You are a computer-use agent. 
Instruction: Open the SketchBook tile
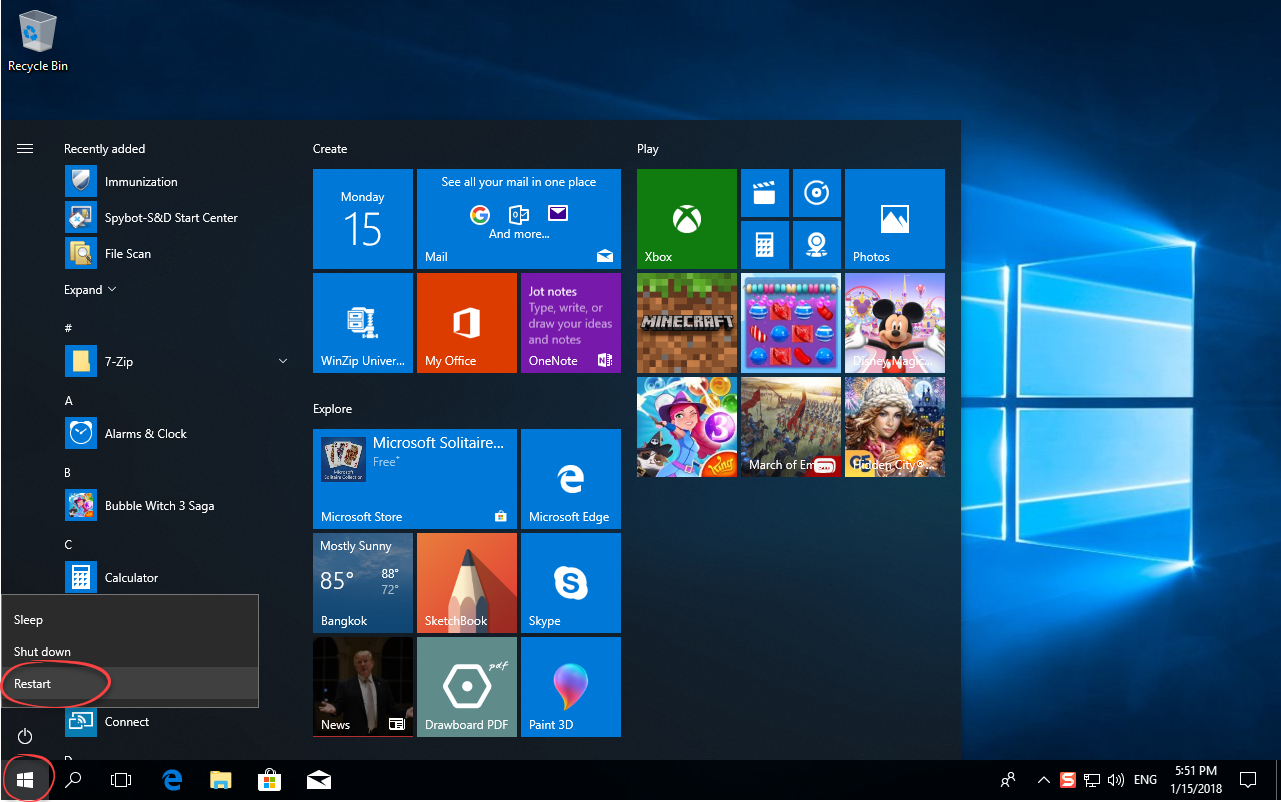pos(467,583)
